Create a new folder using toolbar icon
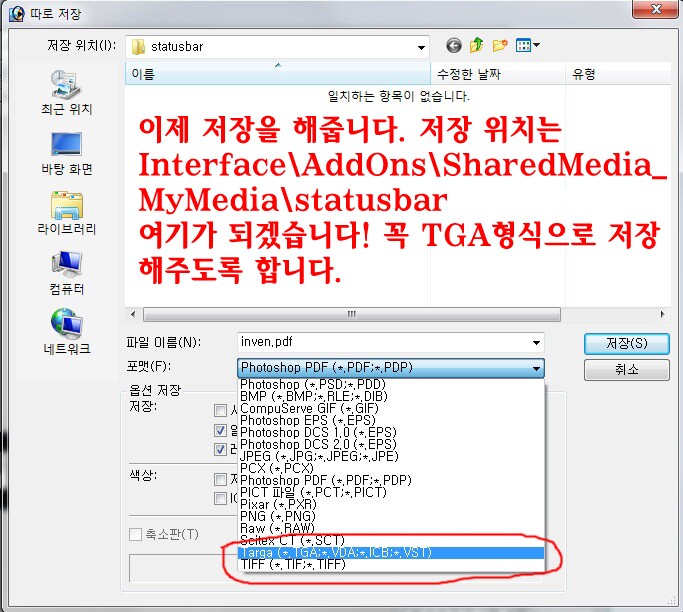The height and width of the screenshot is (612, 683). tap(499, 46)
